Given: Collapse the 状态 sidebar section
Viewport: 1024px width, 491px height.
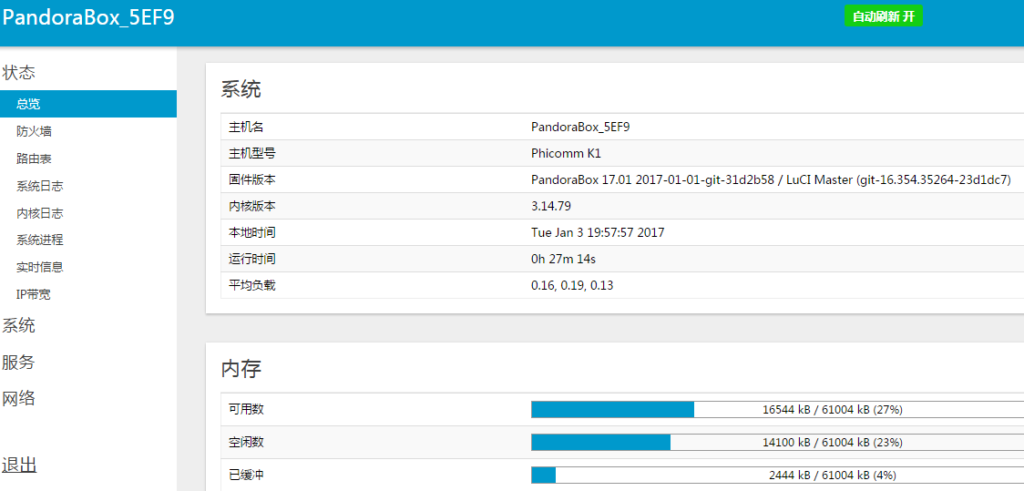Looking at the screenshot, I should (x=19, y=73).
